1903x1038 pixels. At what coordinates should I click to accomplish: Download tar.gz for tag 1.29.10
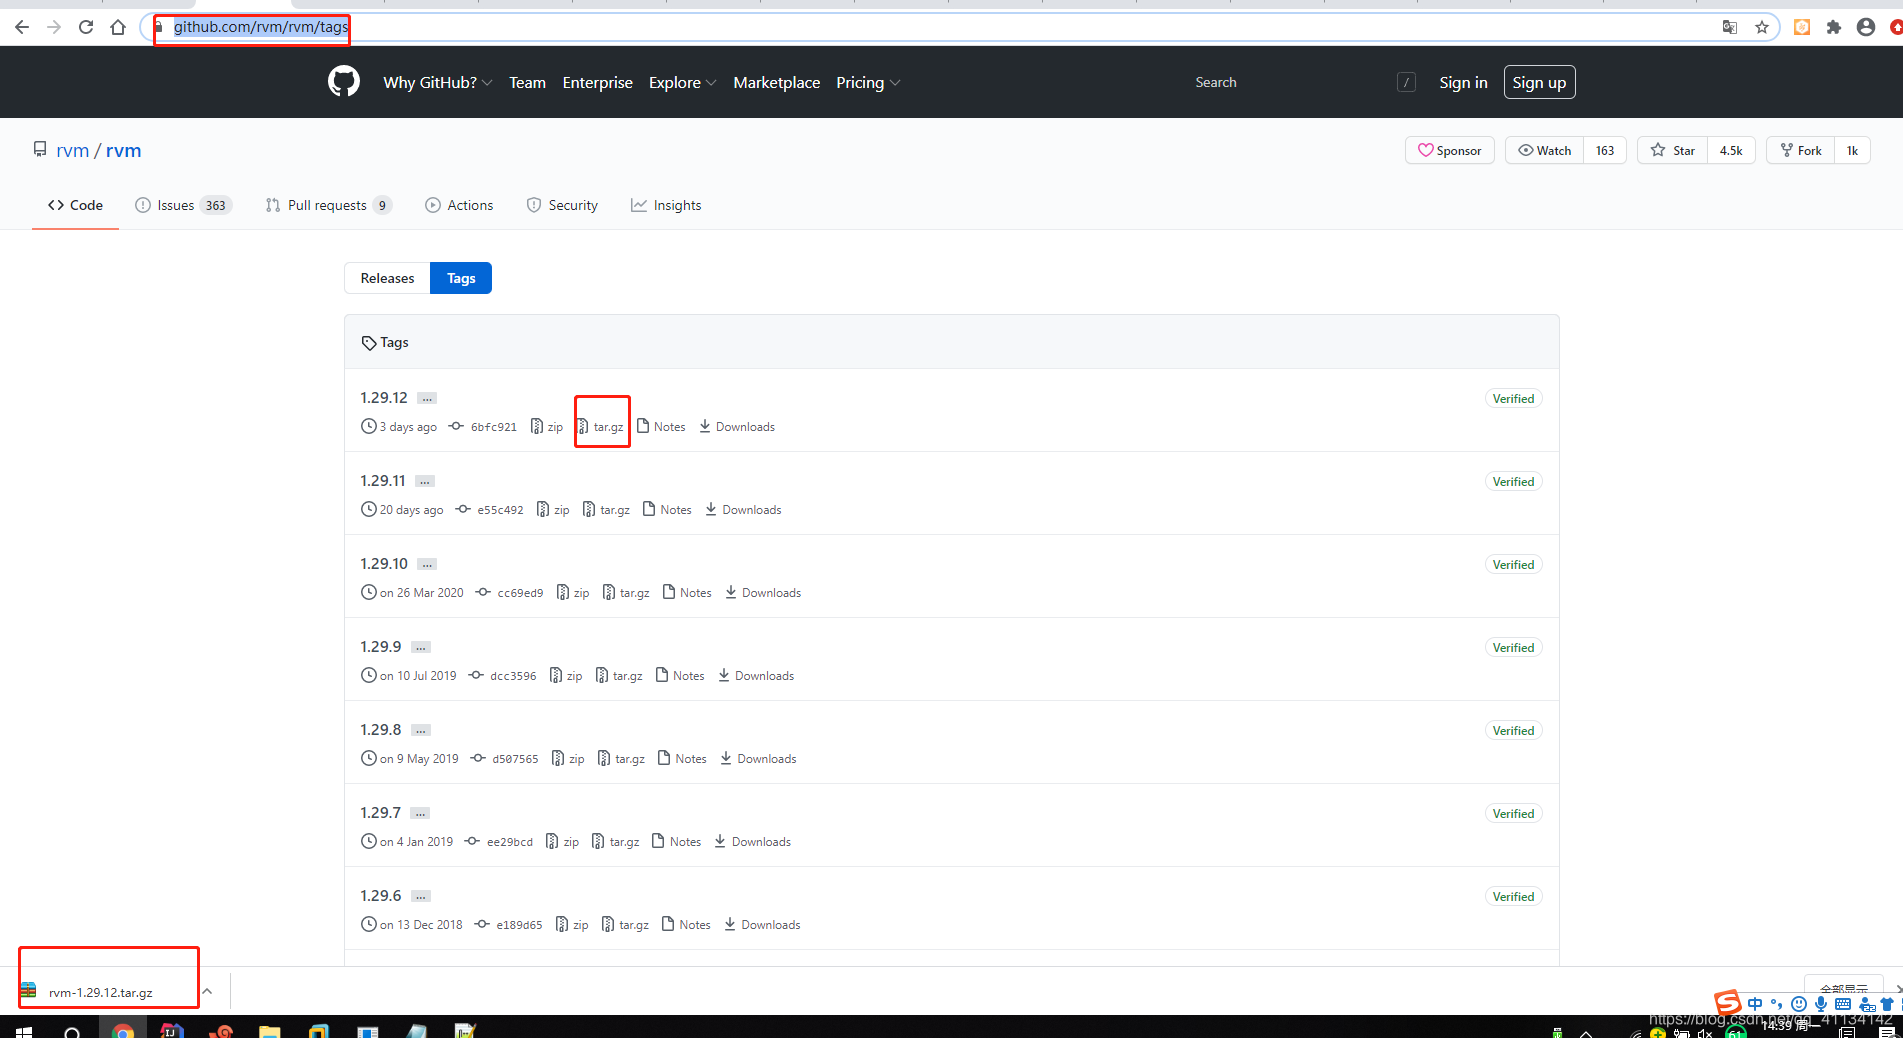[626, 592]
